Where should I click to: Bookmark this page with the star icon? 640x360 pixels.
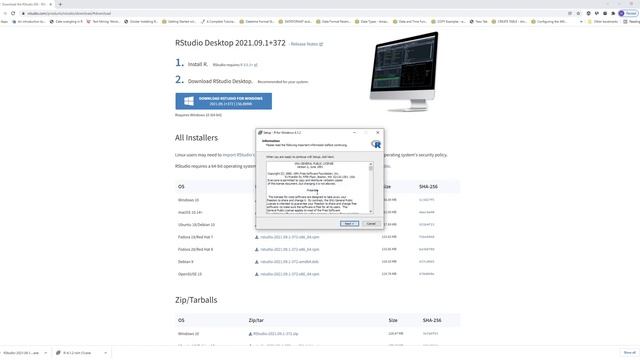click(578, 13)
